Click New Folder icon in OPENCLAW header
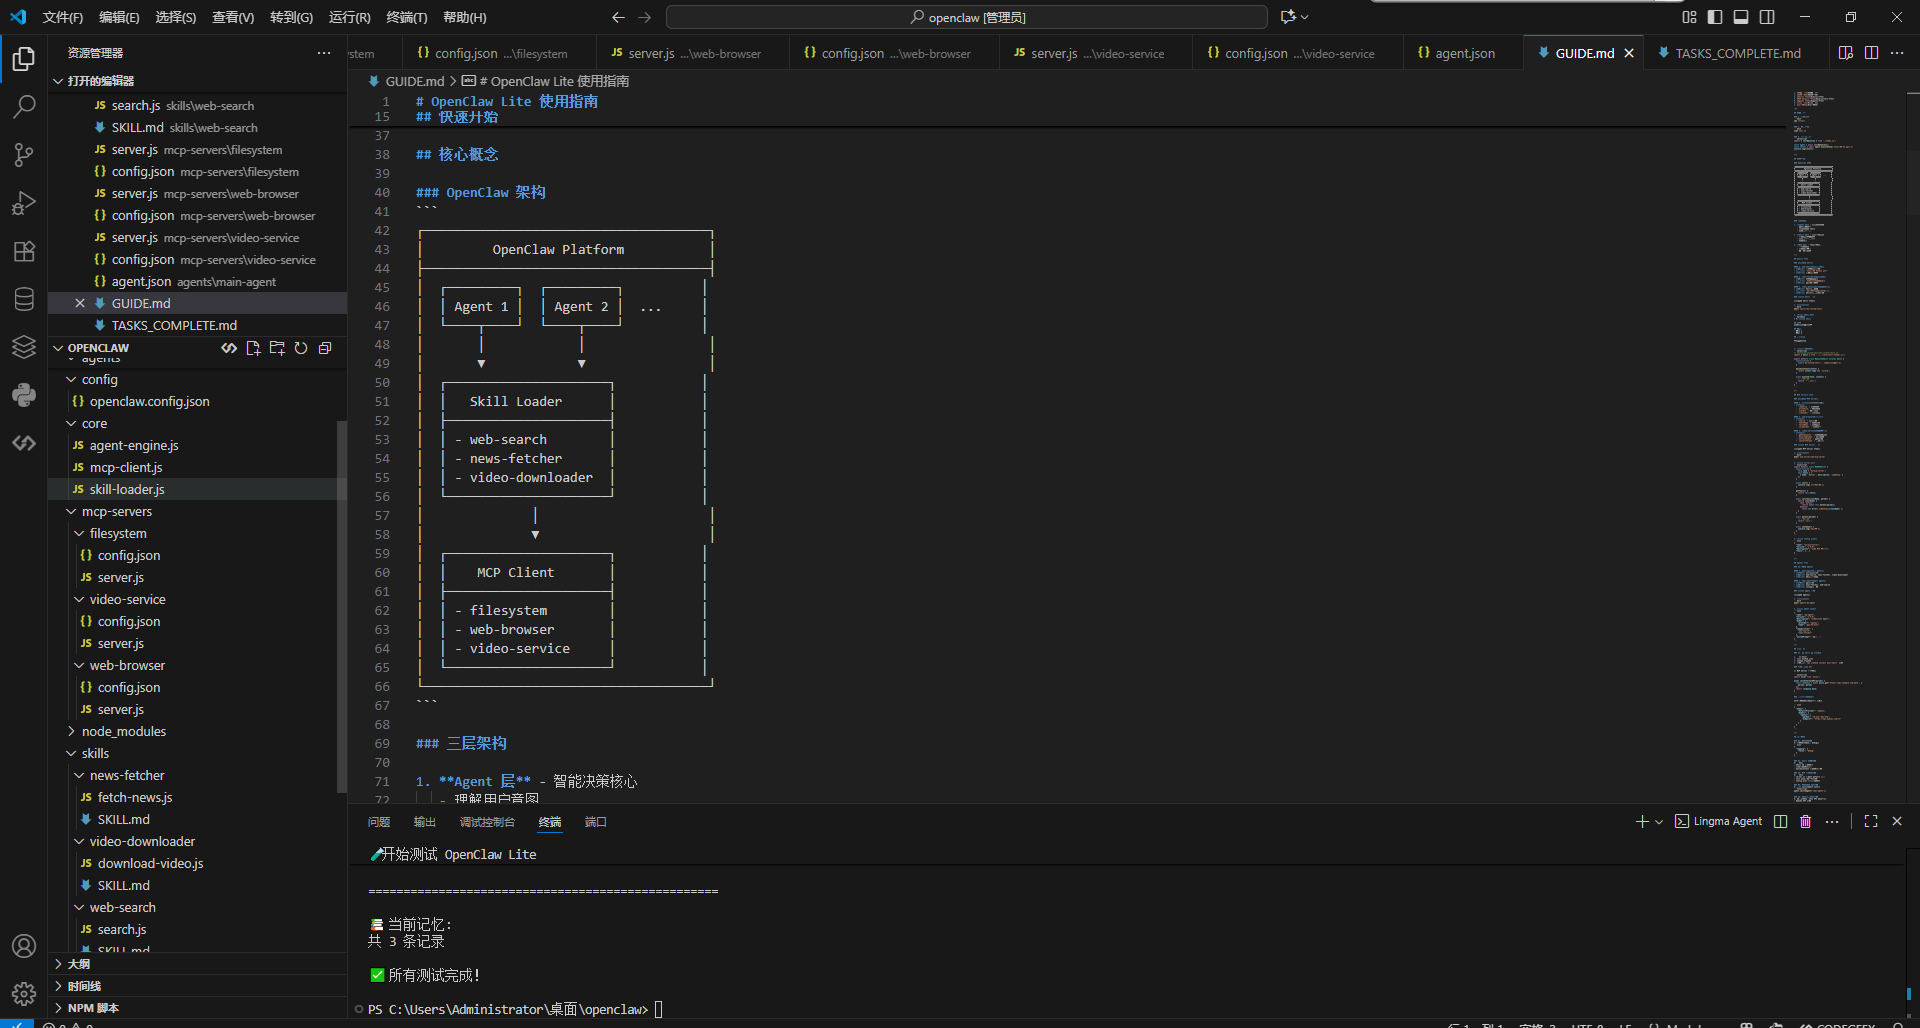Image resolution: width=1920 pixels, height=1028 pixels. (x=277, y=348)
